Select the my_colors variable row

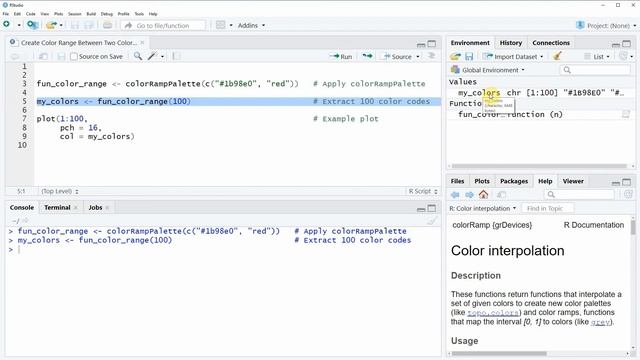click(x=540, y=93)
